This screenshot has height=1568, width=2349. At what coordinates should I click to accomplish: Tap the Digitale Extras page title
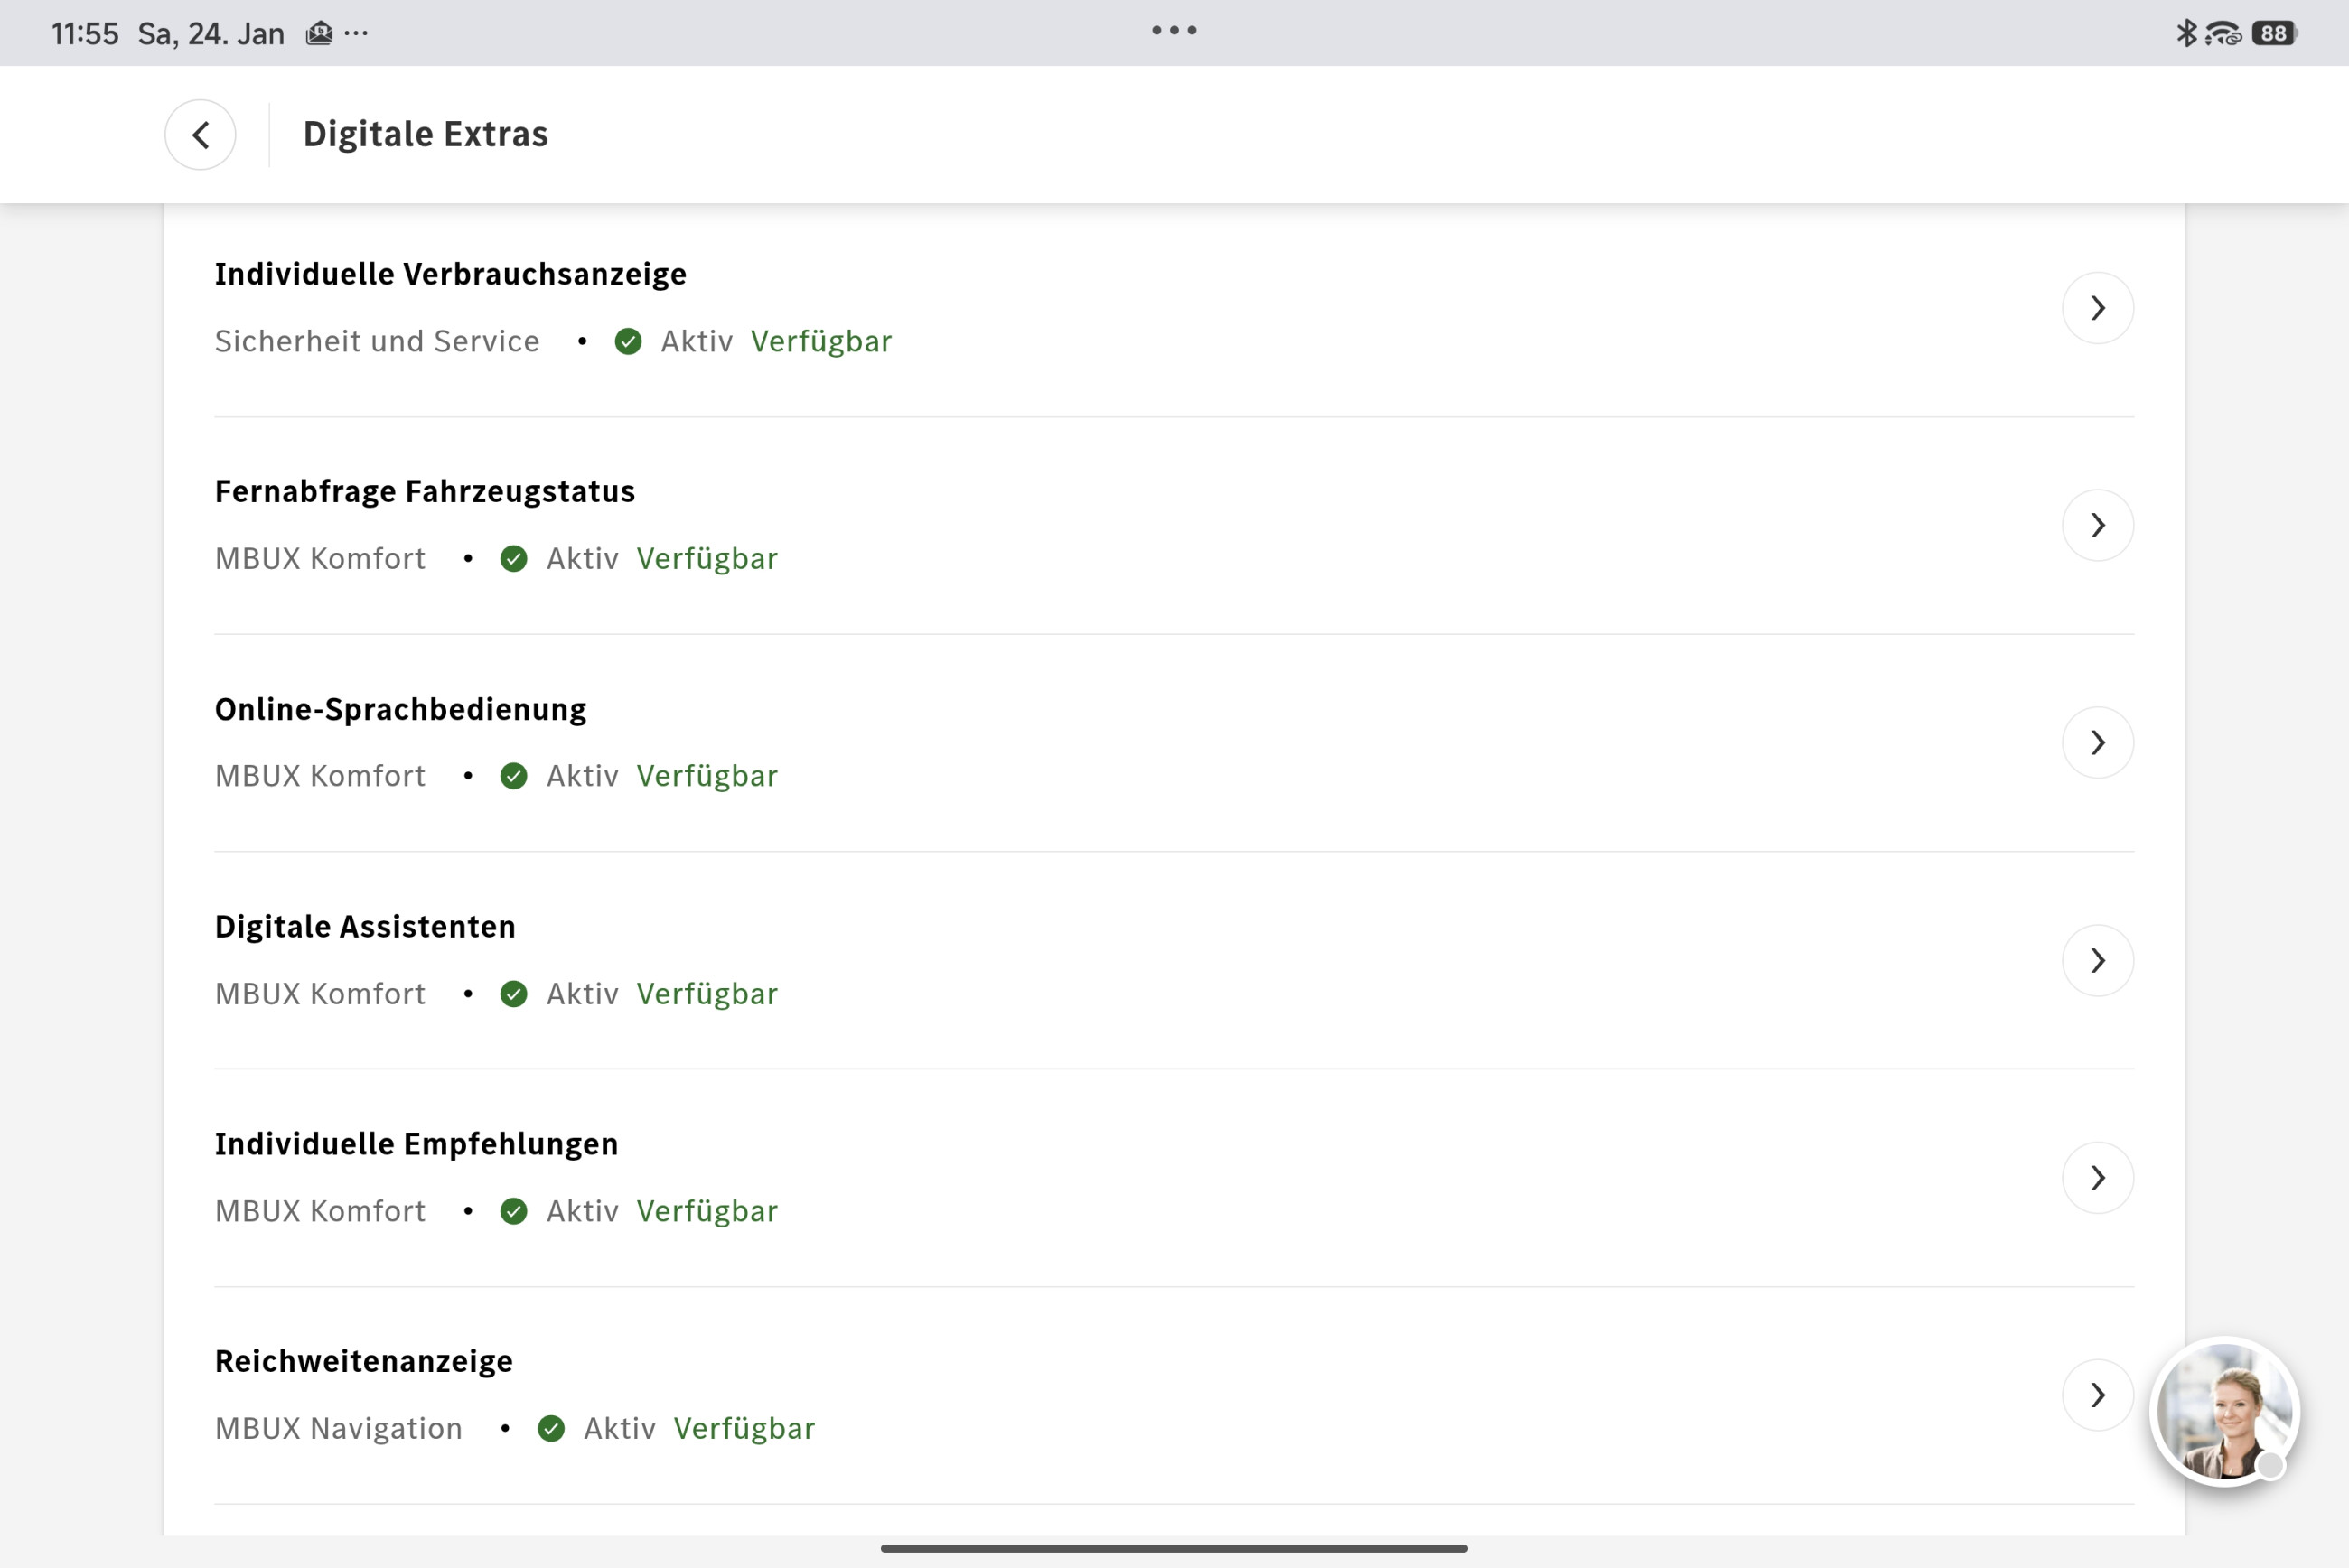[x=425, y=134]
